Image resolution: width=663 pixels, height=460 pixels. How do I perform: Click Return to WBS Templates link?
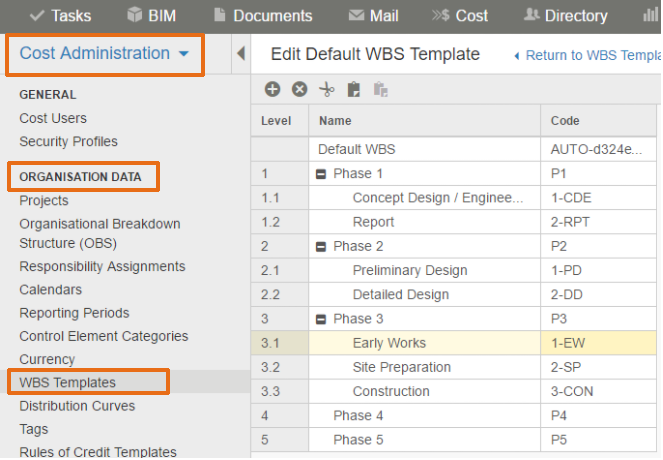(587, 55)
